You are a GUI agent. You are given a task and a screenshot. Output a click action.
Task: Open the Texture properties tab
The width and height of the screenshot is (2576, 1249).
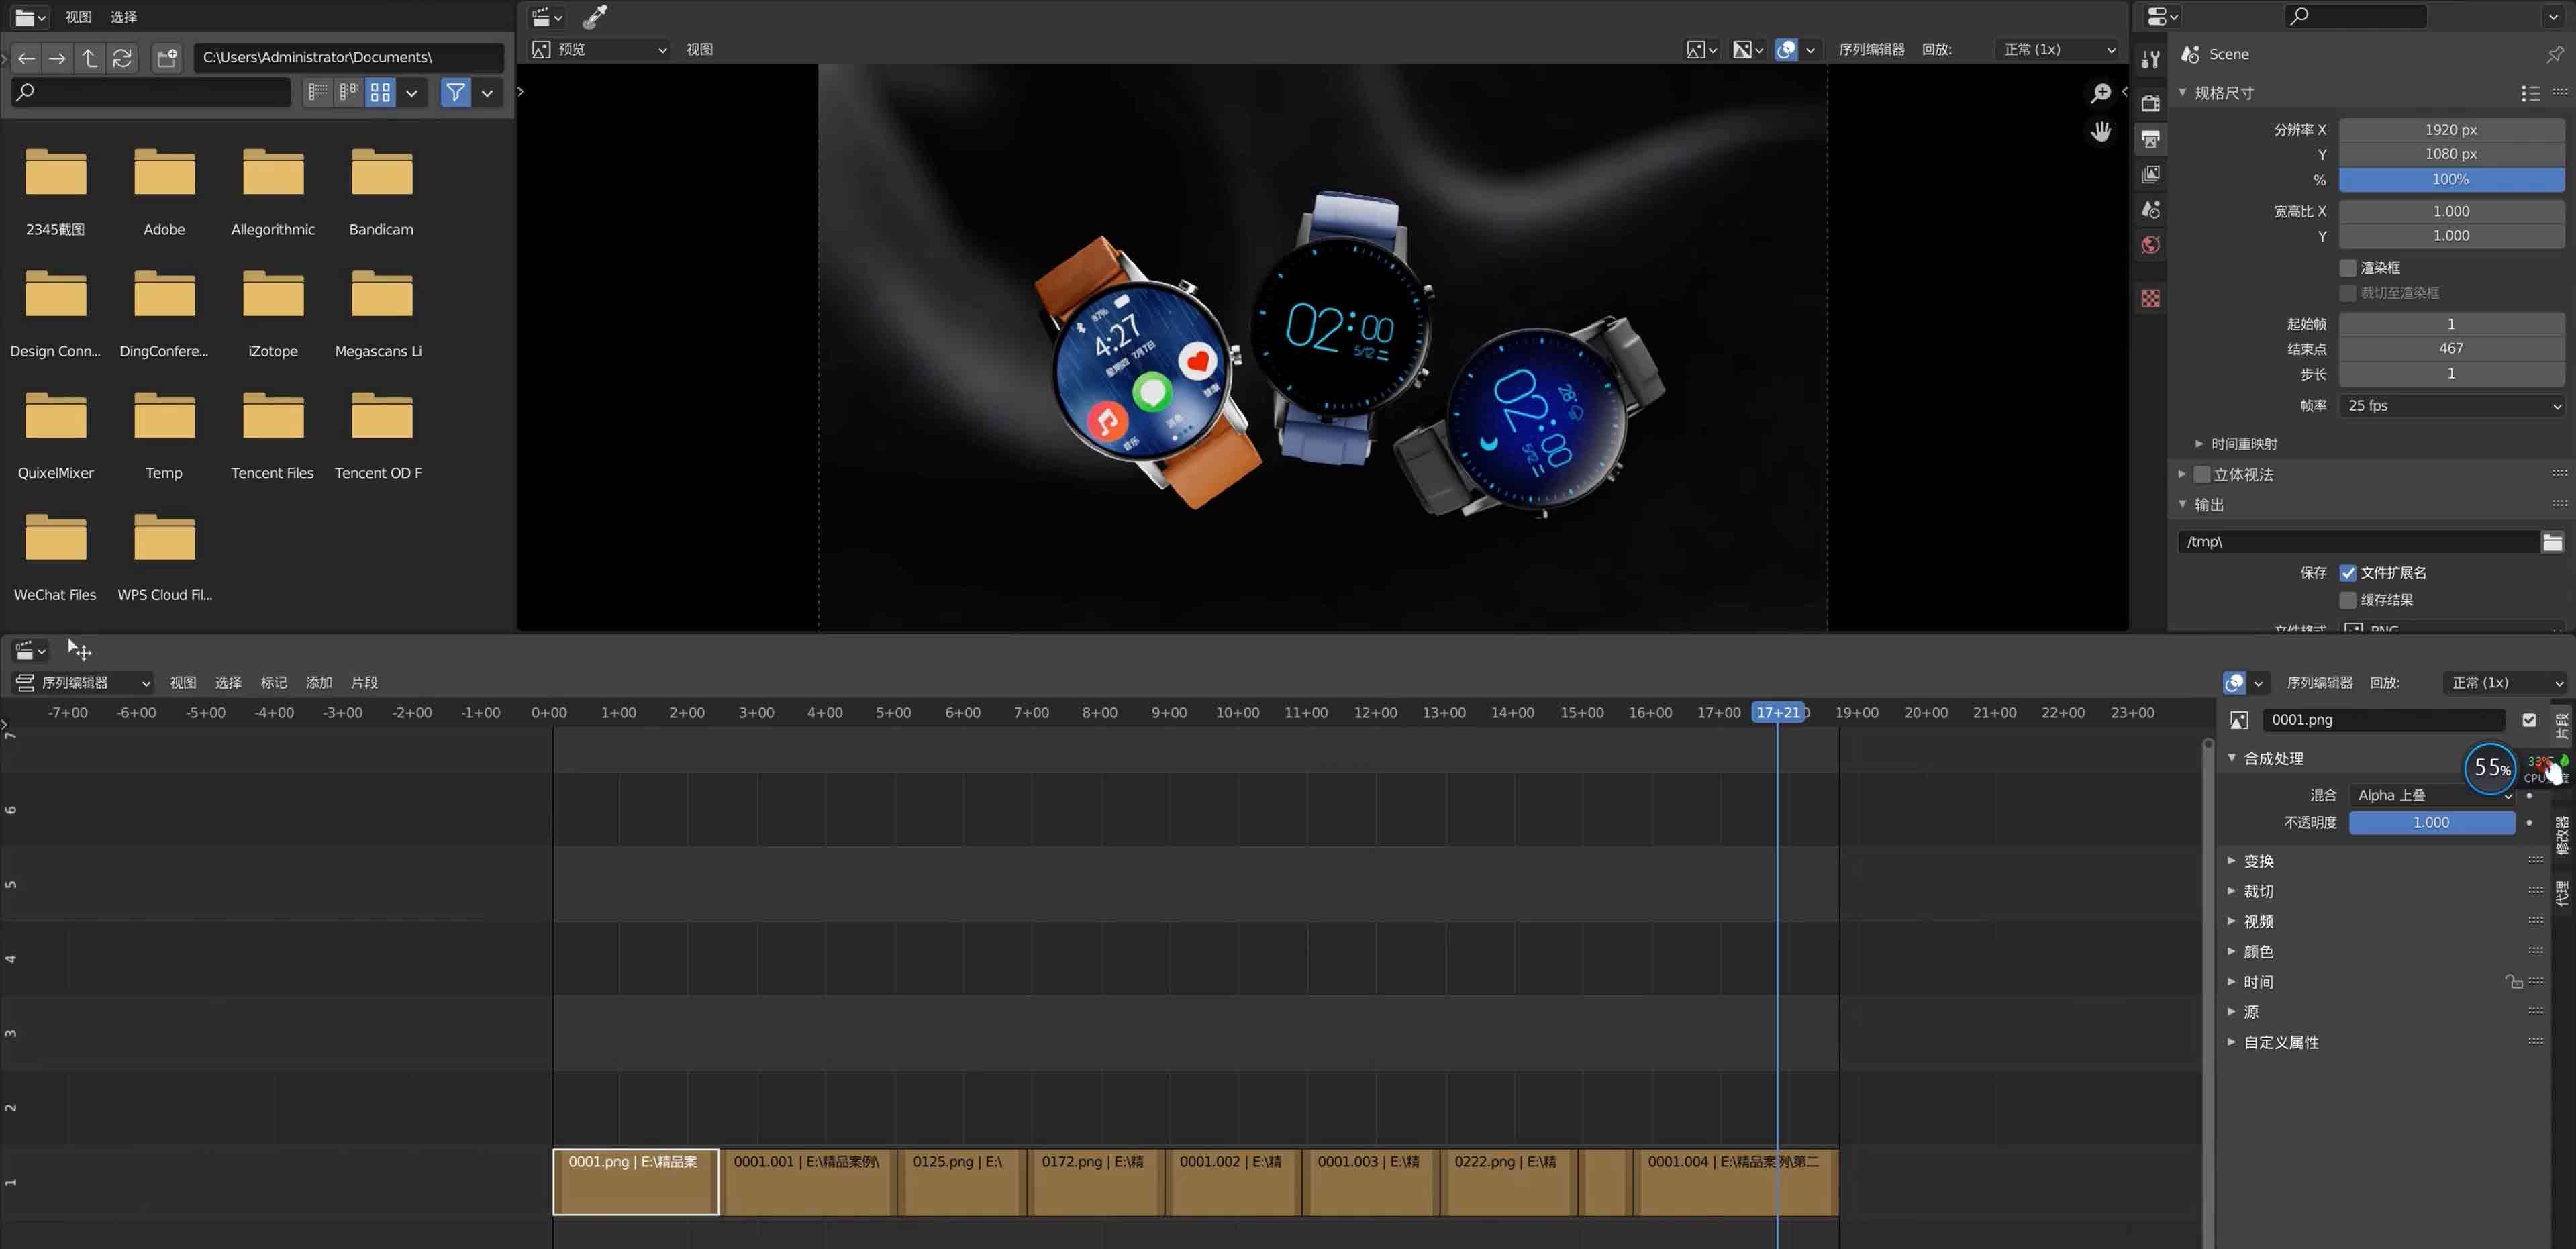pyautogui.click(x=2150, y=298)
